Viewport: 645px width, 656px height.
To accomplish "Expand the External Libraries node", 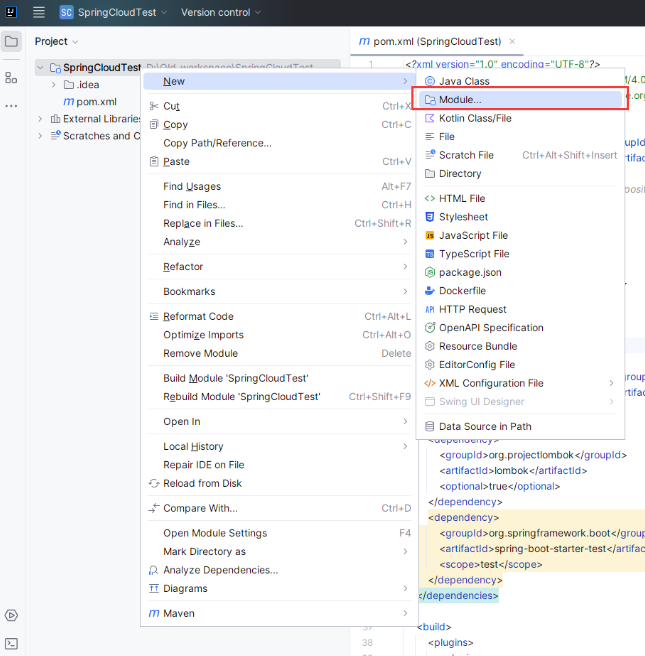I will tap(40, 119).
